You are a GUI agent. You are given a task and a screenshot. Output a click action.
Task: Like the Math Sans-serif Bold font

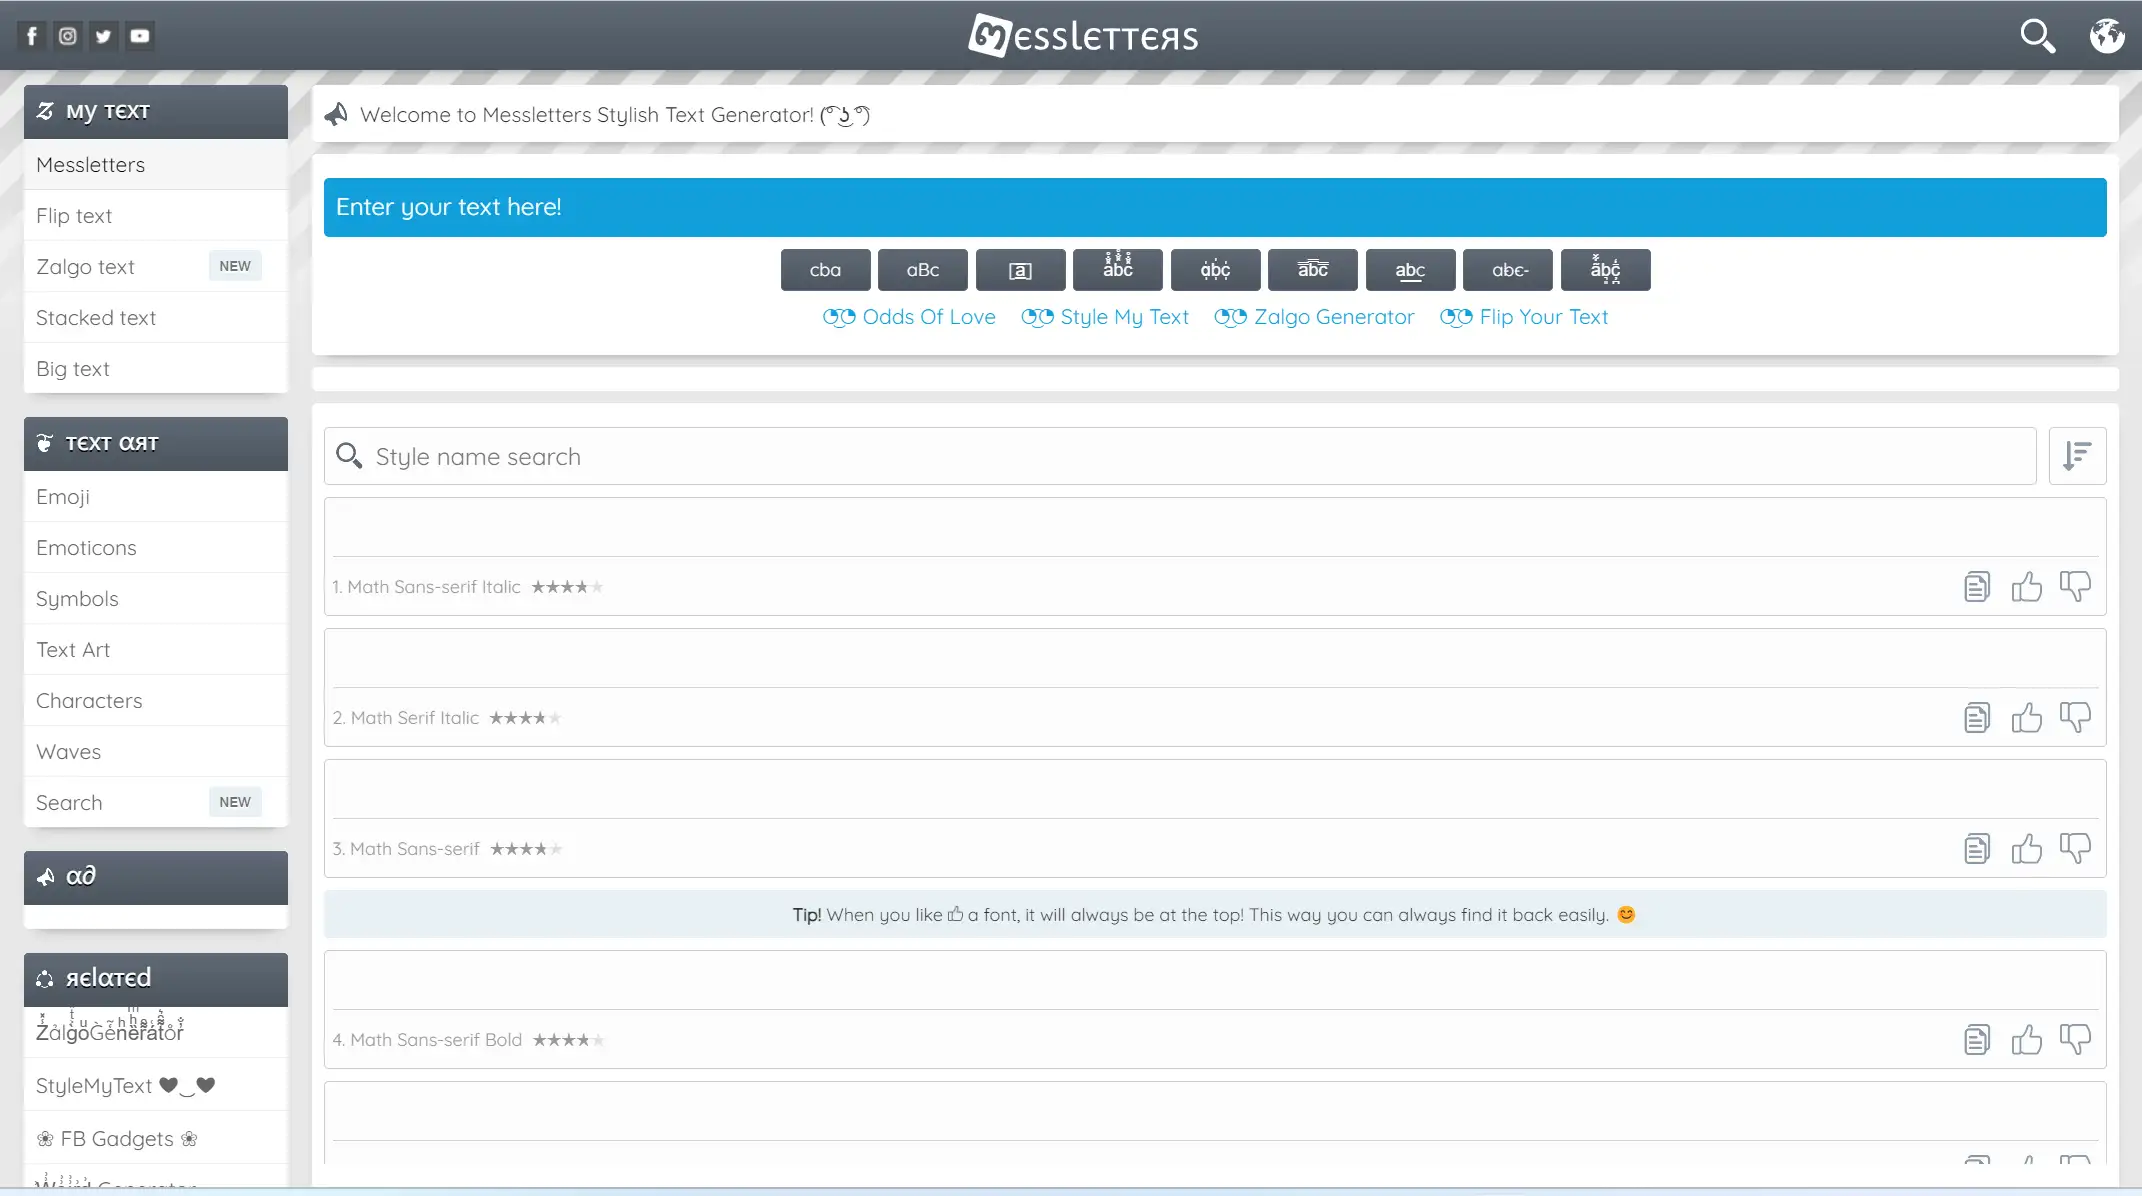pos(2026,1039)
